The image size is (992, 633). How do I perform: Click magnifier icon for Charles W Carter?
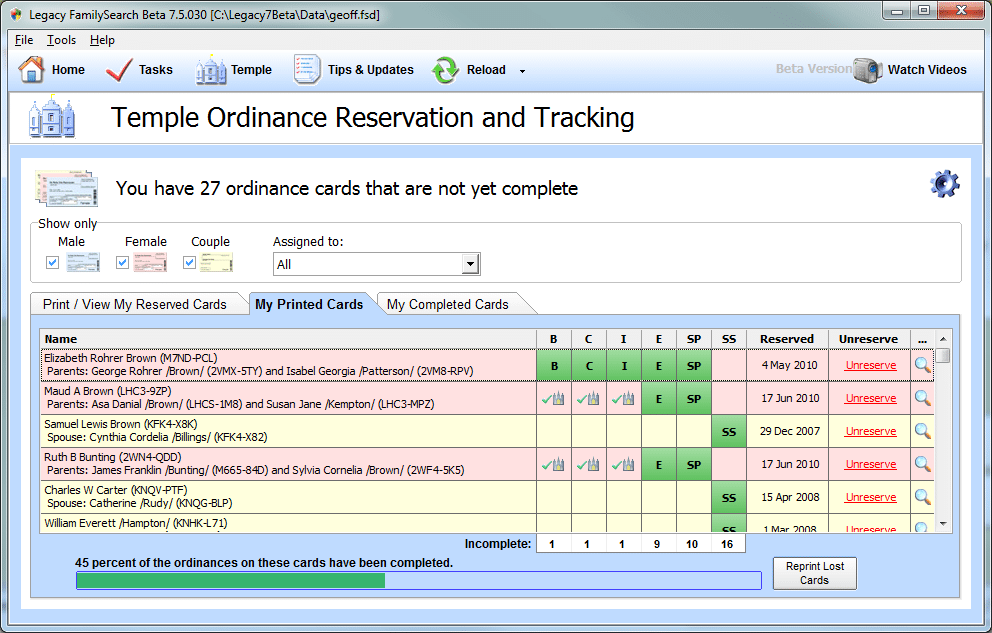922,496
